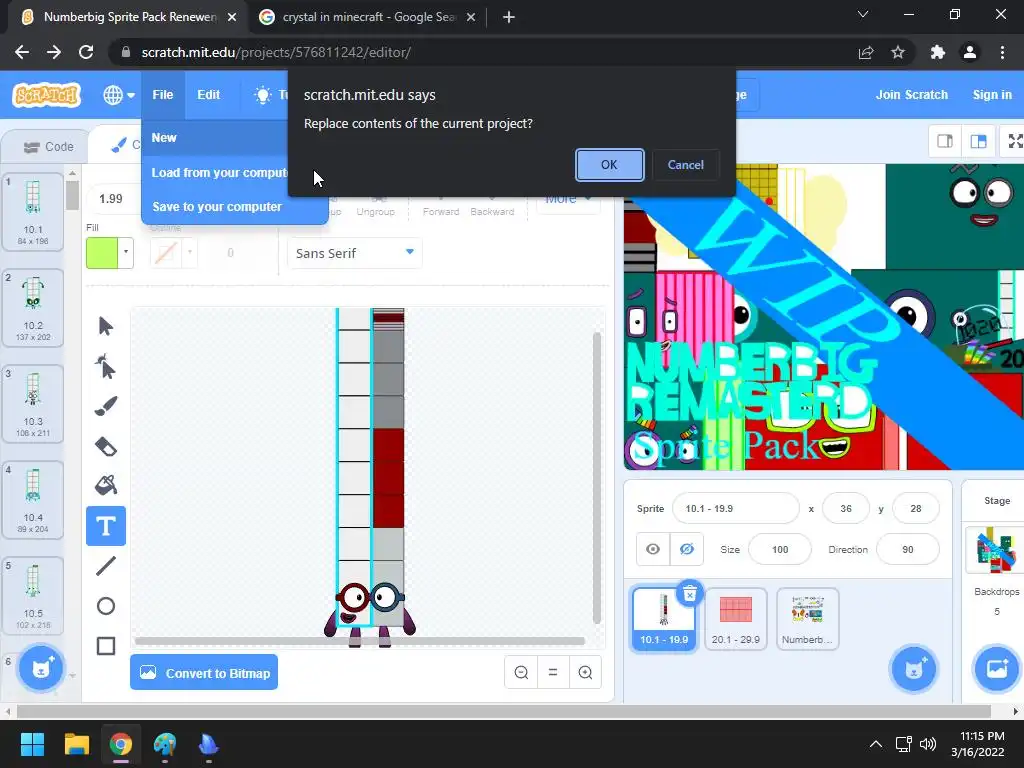Screen dimensions: 1024x768
Task: Select the Circle tool
Action: coord(106,606)
